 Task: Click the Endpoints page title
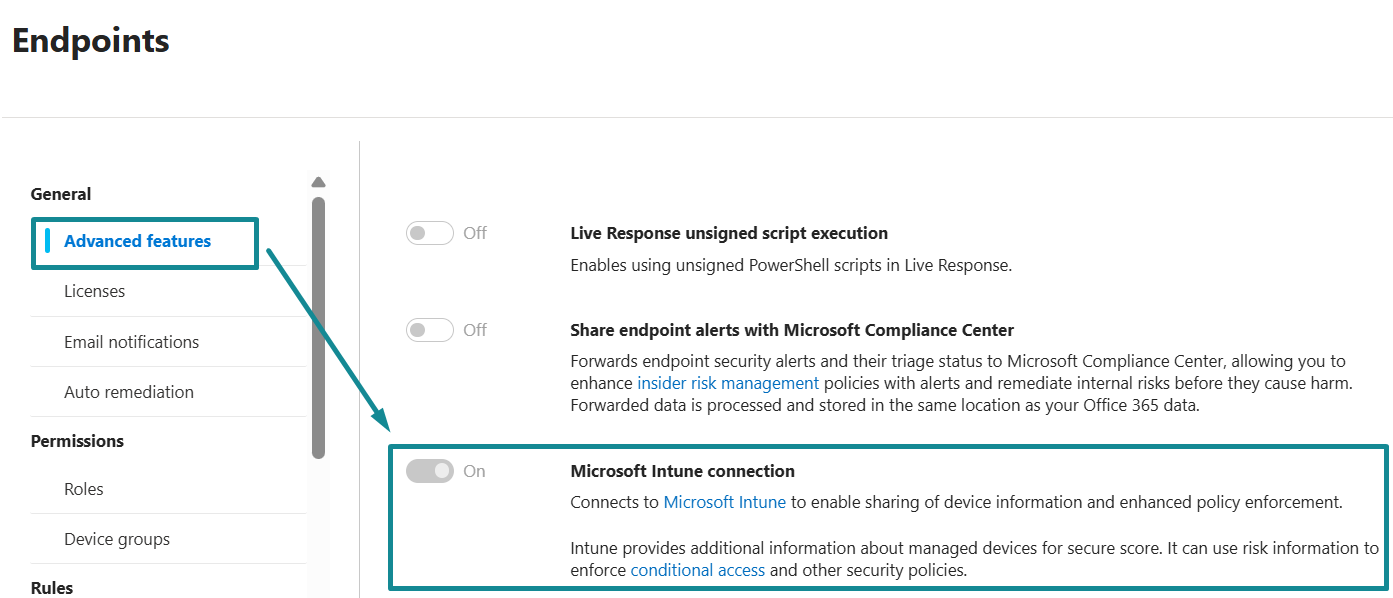91,41
